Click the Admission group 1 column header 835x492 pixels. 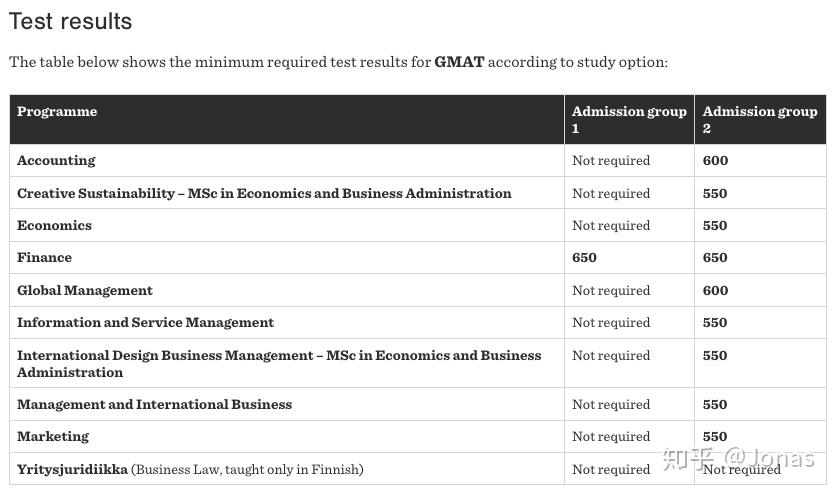(629, 120)
